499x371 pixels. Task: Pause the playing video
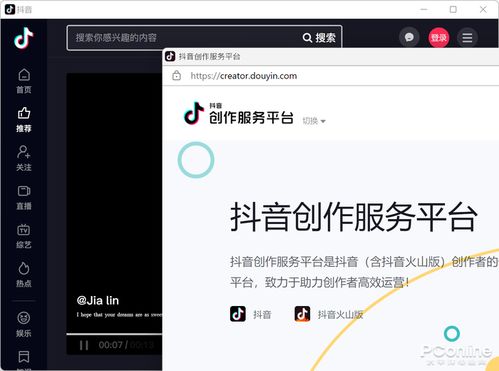84,345
